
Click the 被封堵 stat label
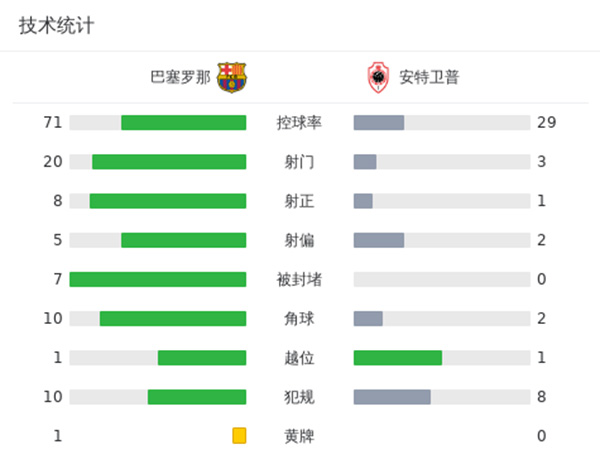click(x=299, y=279)
